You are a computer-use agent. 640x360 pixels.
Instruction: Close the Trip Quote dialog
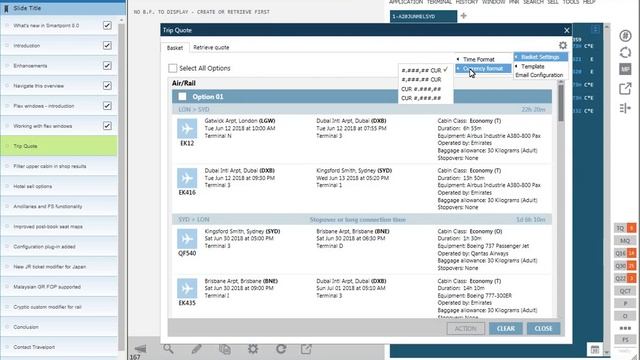[x=567, y=30]
